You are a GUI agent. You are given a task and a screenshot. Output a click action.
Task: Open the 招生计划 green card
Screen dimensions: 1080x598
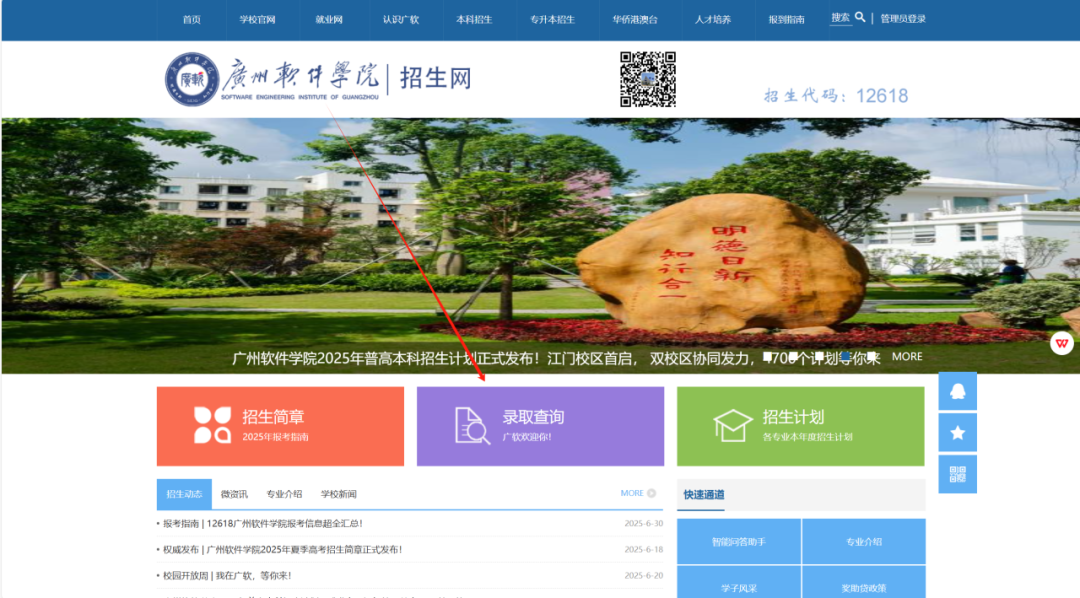click(800, 426)
